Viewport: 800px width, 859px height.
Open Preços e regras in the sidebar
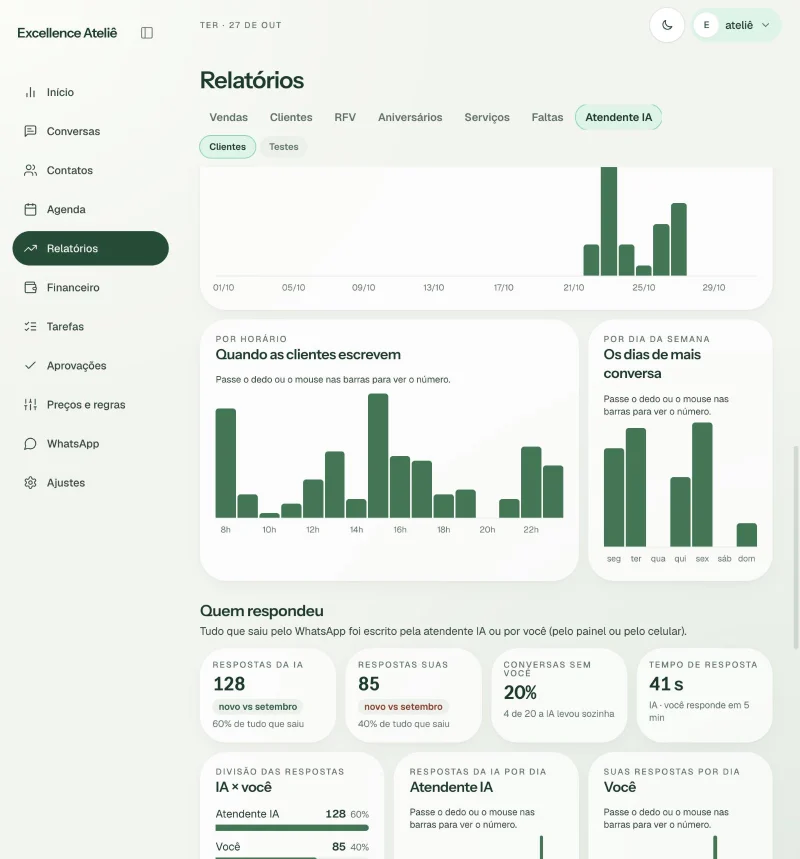[x=90, y=405]
